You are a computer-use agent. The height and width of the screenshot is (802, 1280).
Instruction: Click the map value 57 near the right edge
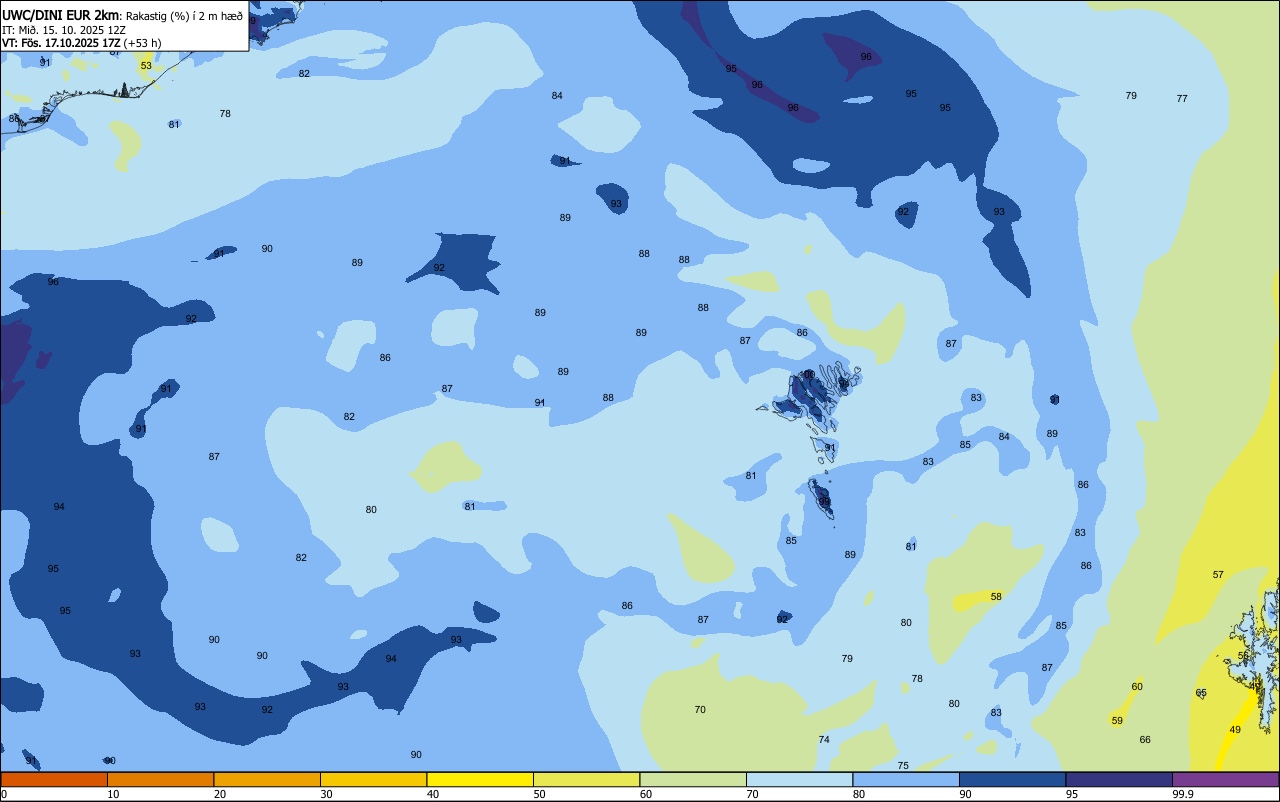1218,575
